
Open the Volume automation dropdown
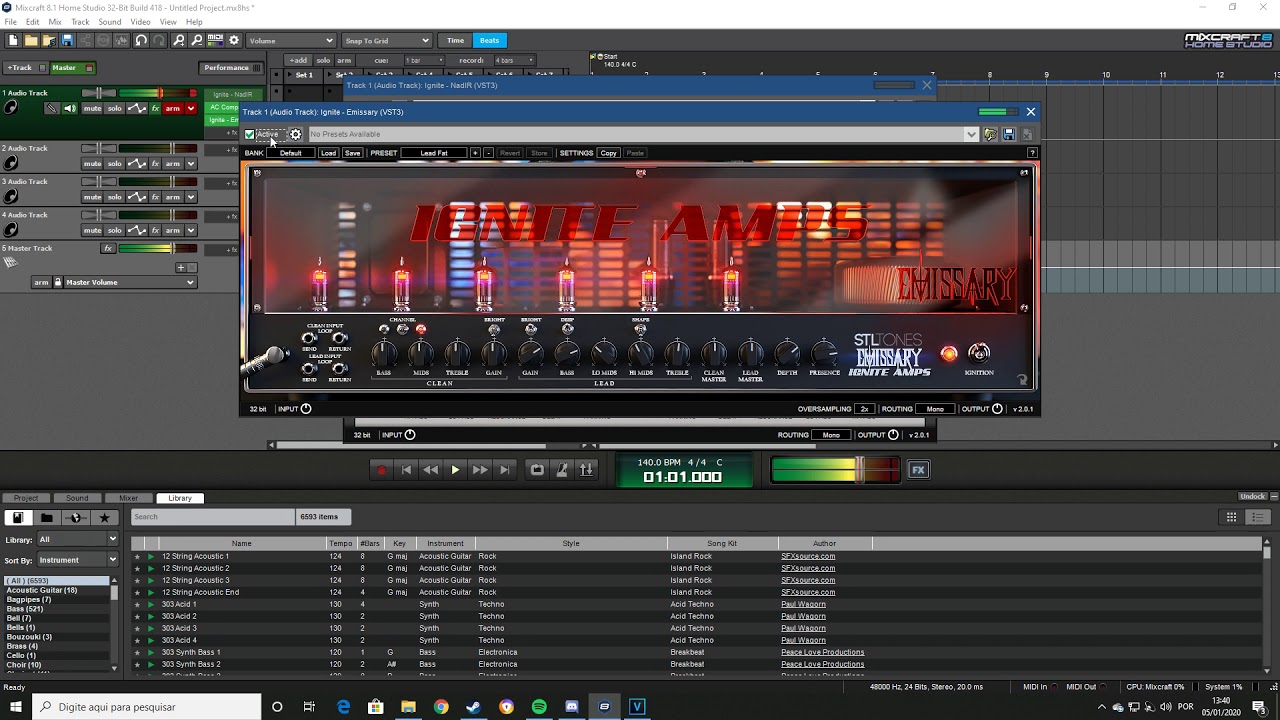click(x=291, y=41)
